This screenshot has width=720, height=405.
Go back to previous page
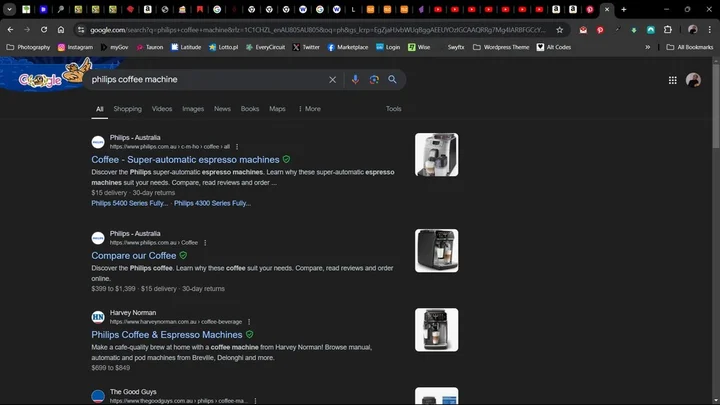10,30
